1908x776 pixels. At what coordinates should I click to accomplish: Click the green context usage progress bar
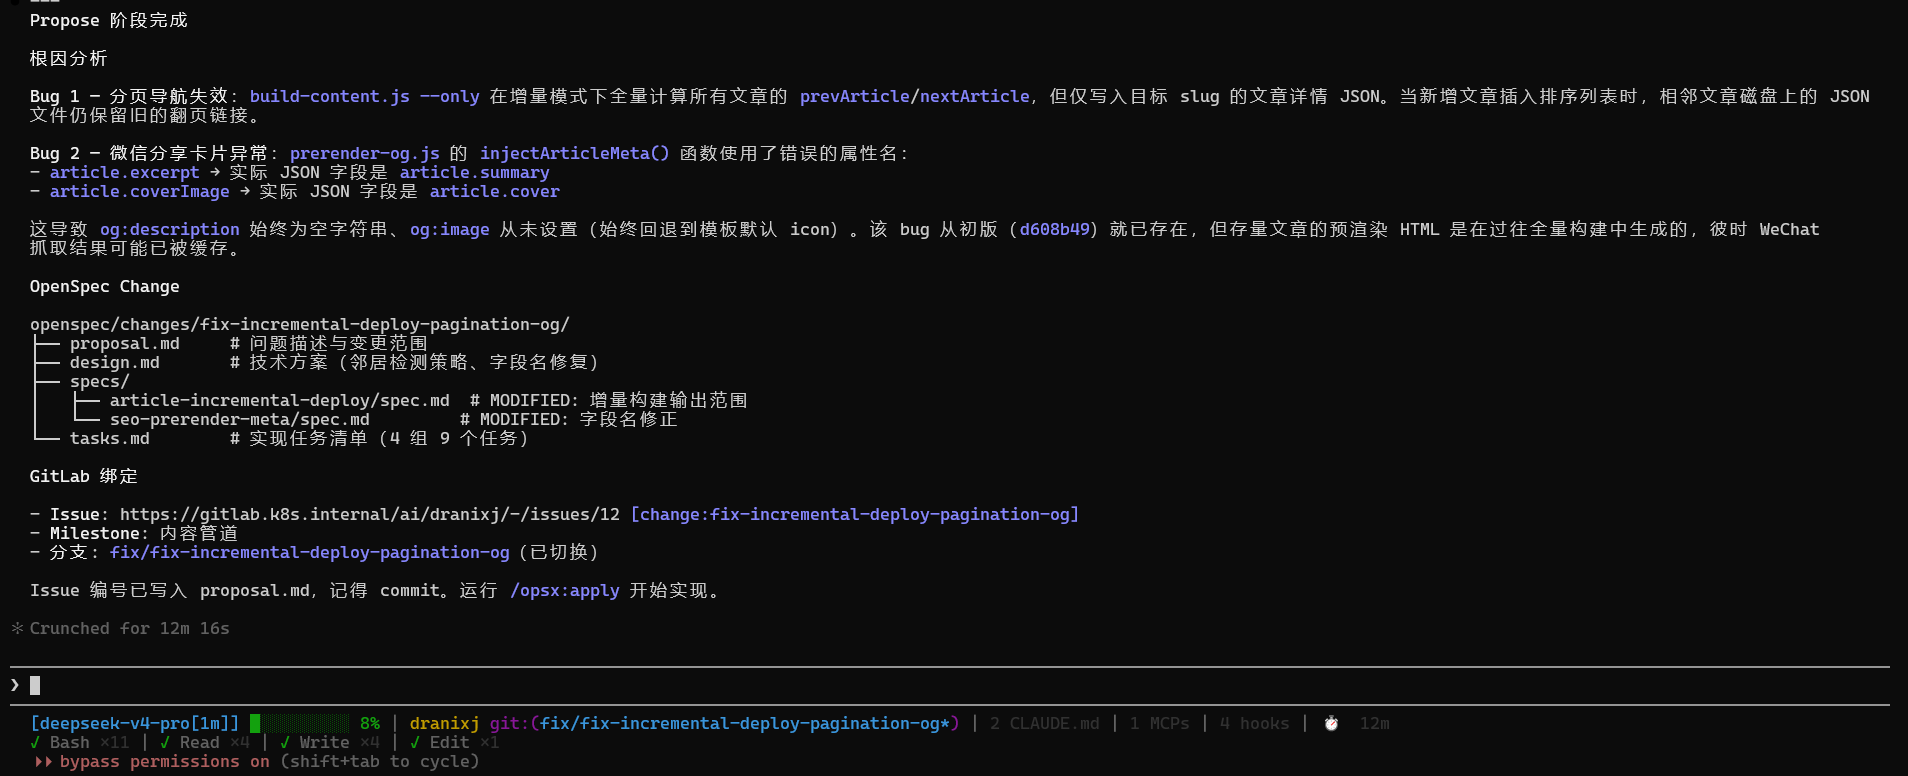tap(300, 723)
